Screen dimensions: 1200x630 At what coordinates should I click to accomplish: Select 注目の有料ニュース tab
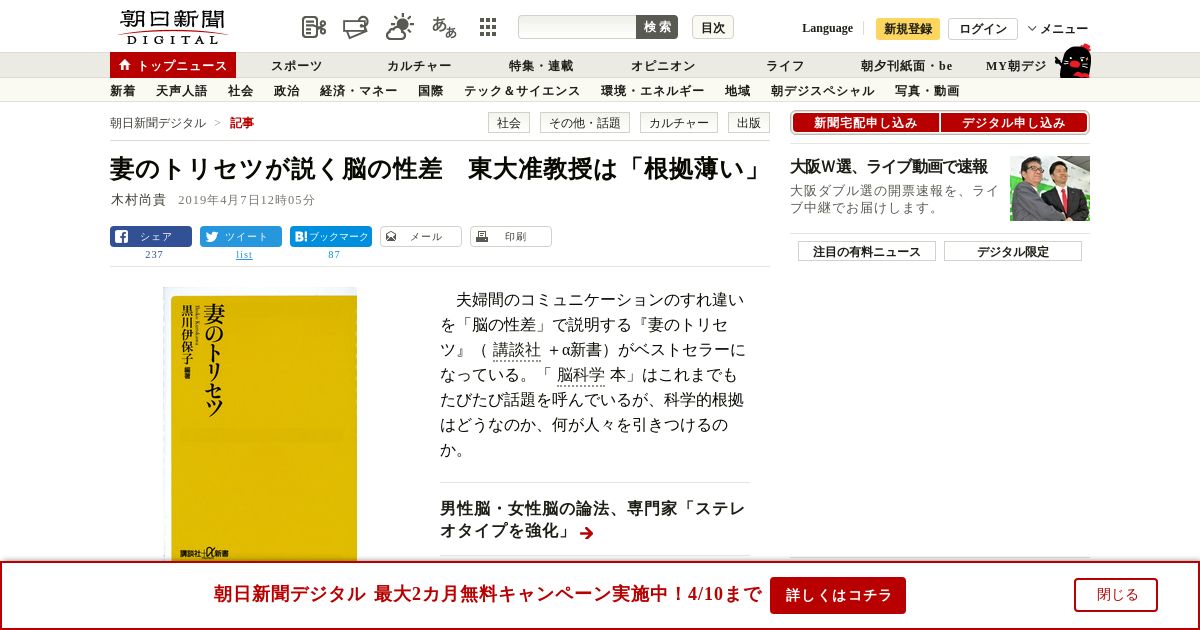pyautogui.click(x=867, y=251)
